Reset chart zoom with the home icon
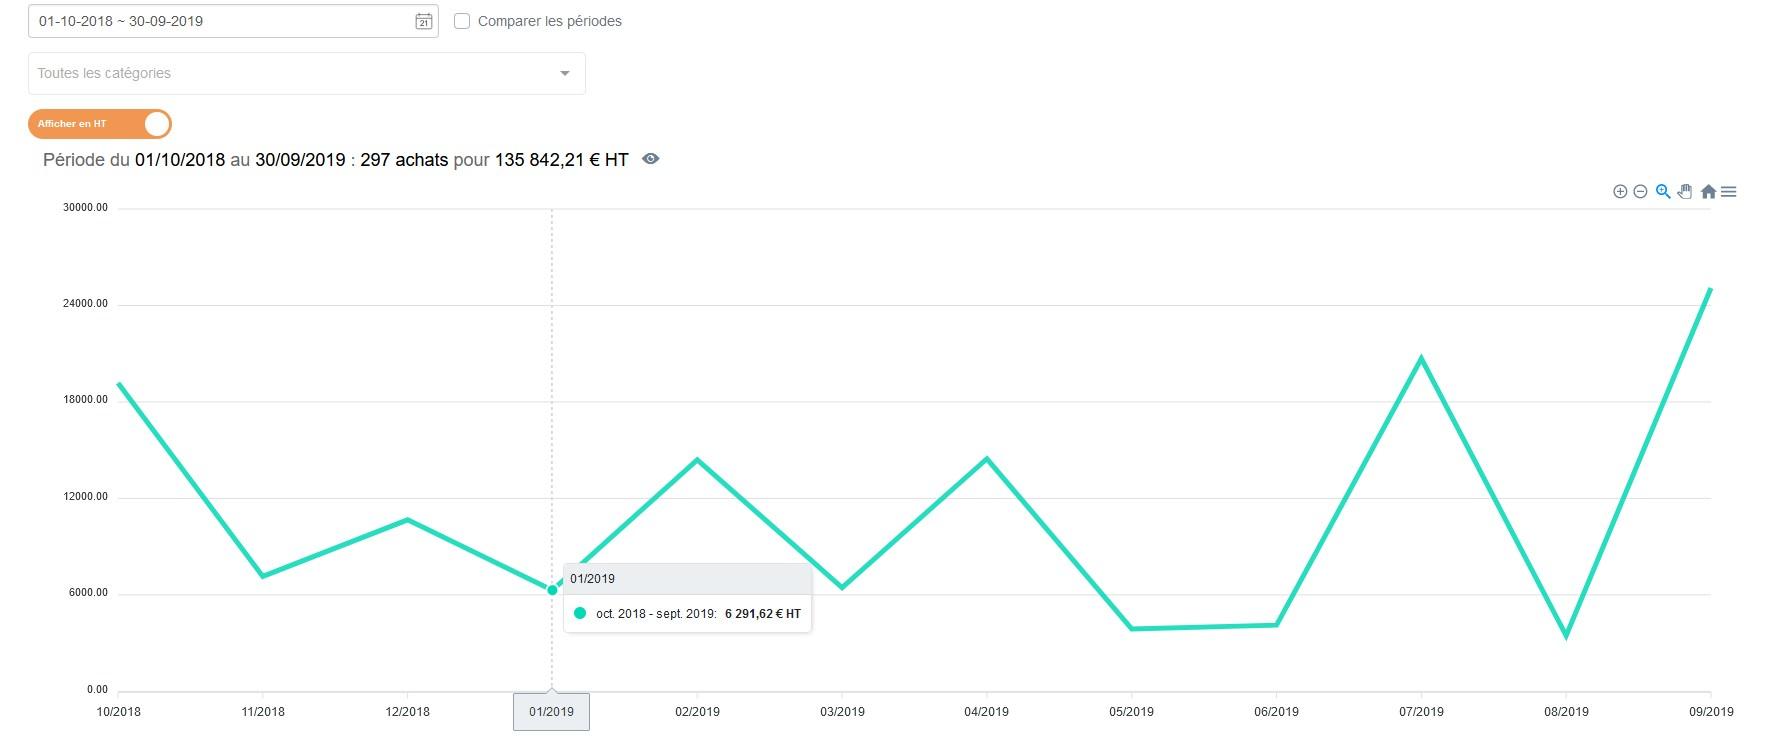Viewport: 1789px width, 737px height. 1708,191
